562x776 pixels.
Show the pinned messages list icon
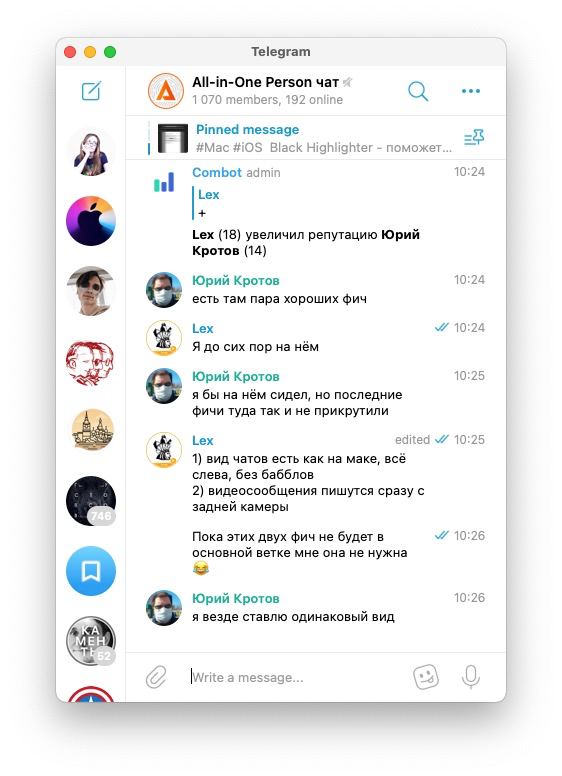pos(474,137)
